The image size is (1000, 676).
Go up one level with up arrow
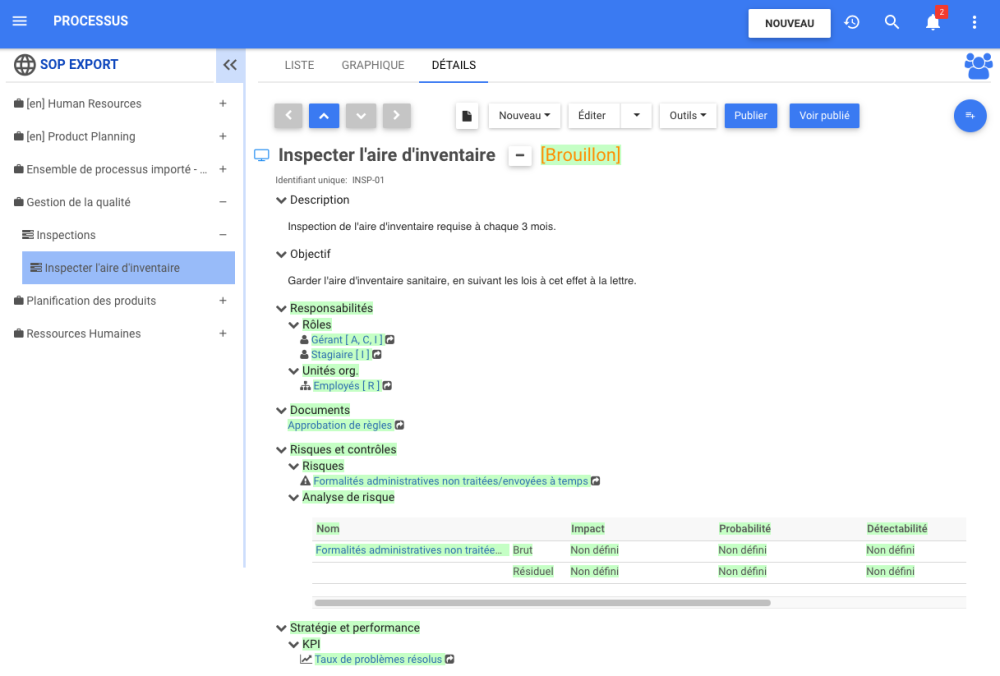(x=324, y=115)
